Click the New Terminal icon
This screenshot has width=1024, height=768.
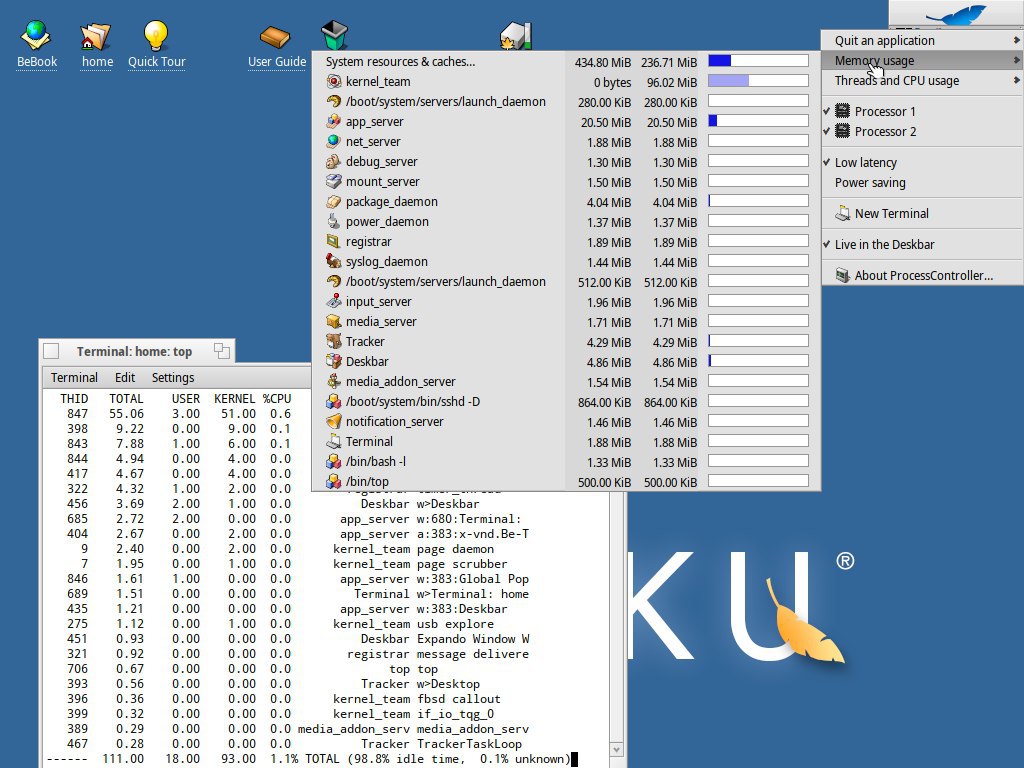[843, 213]
